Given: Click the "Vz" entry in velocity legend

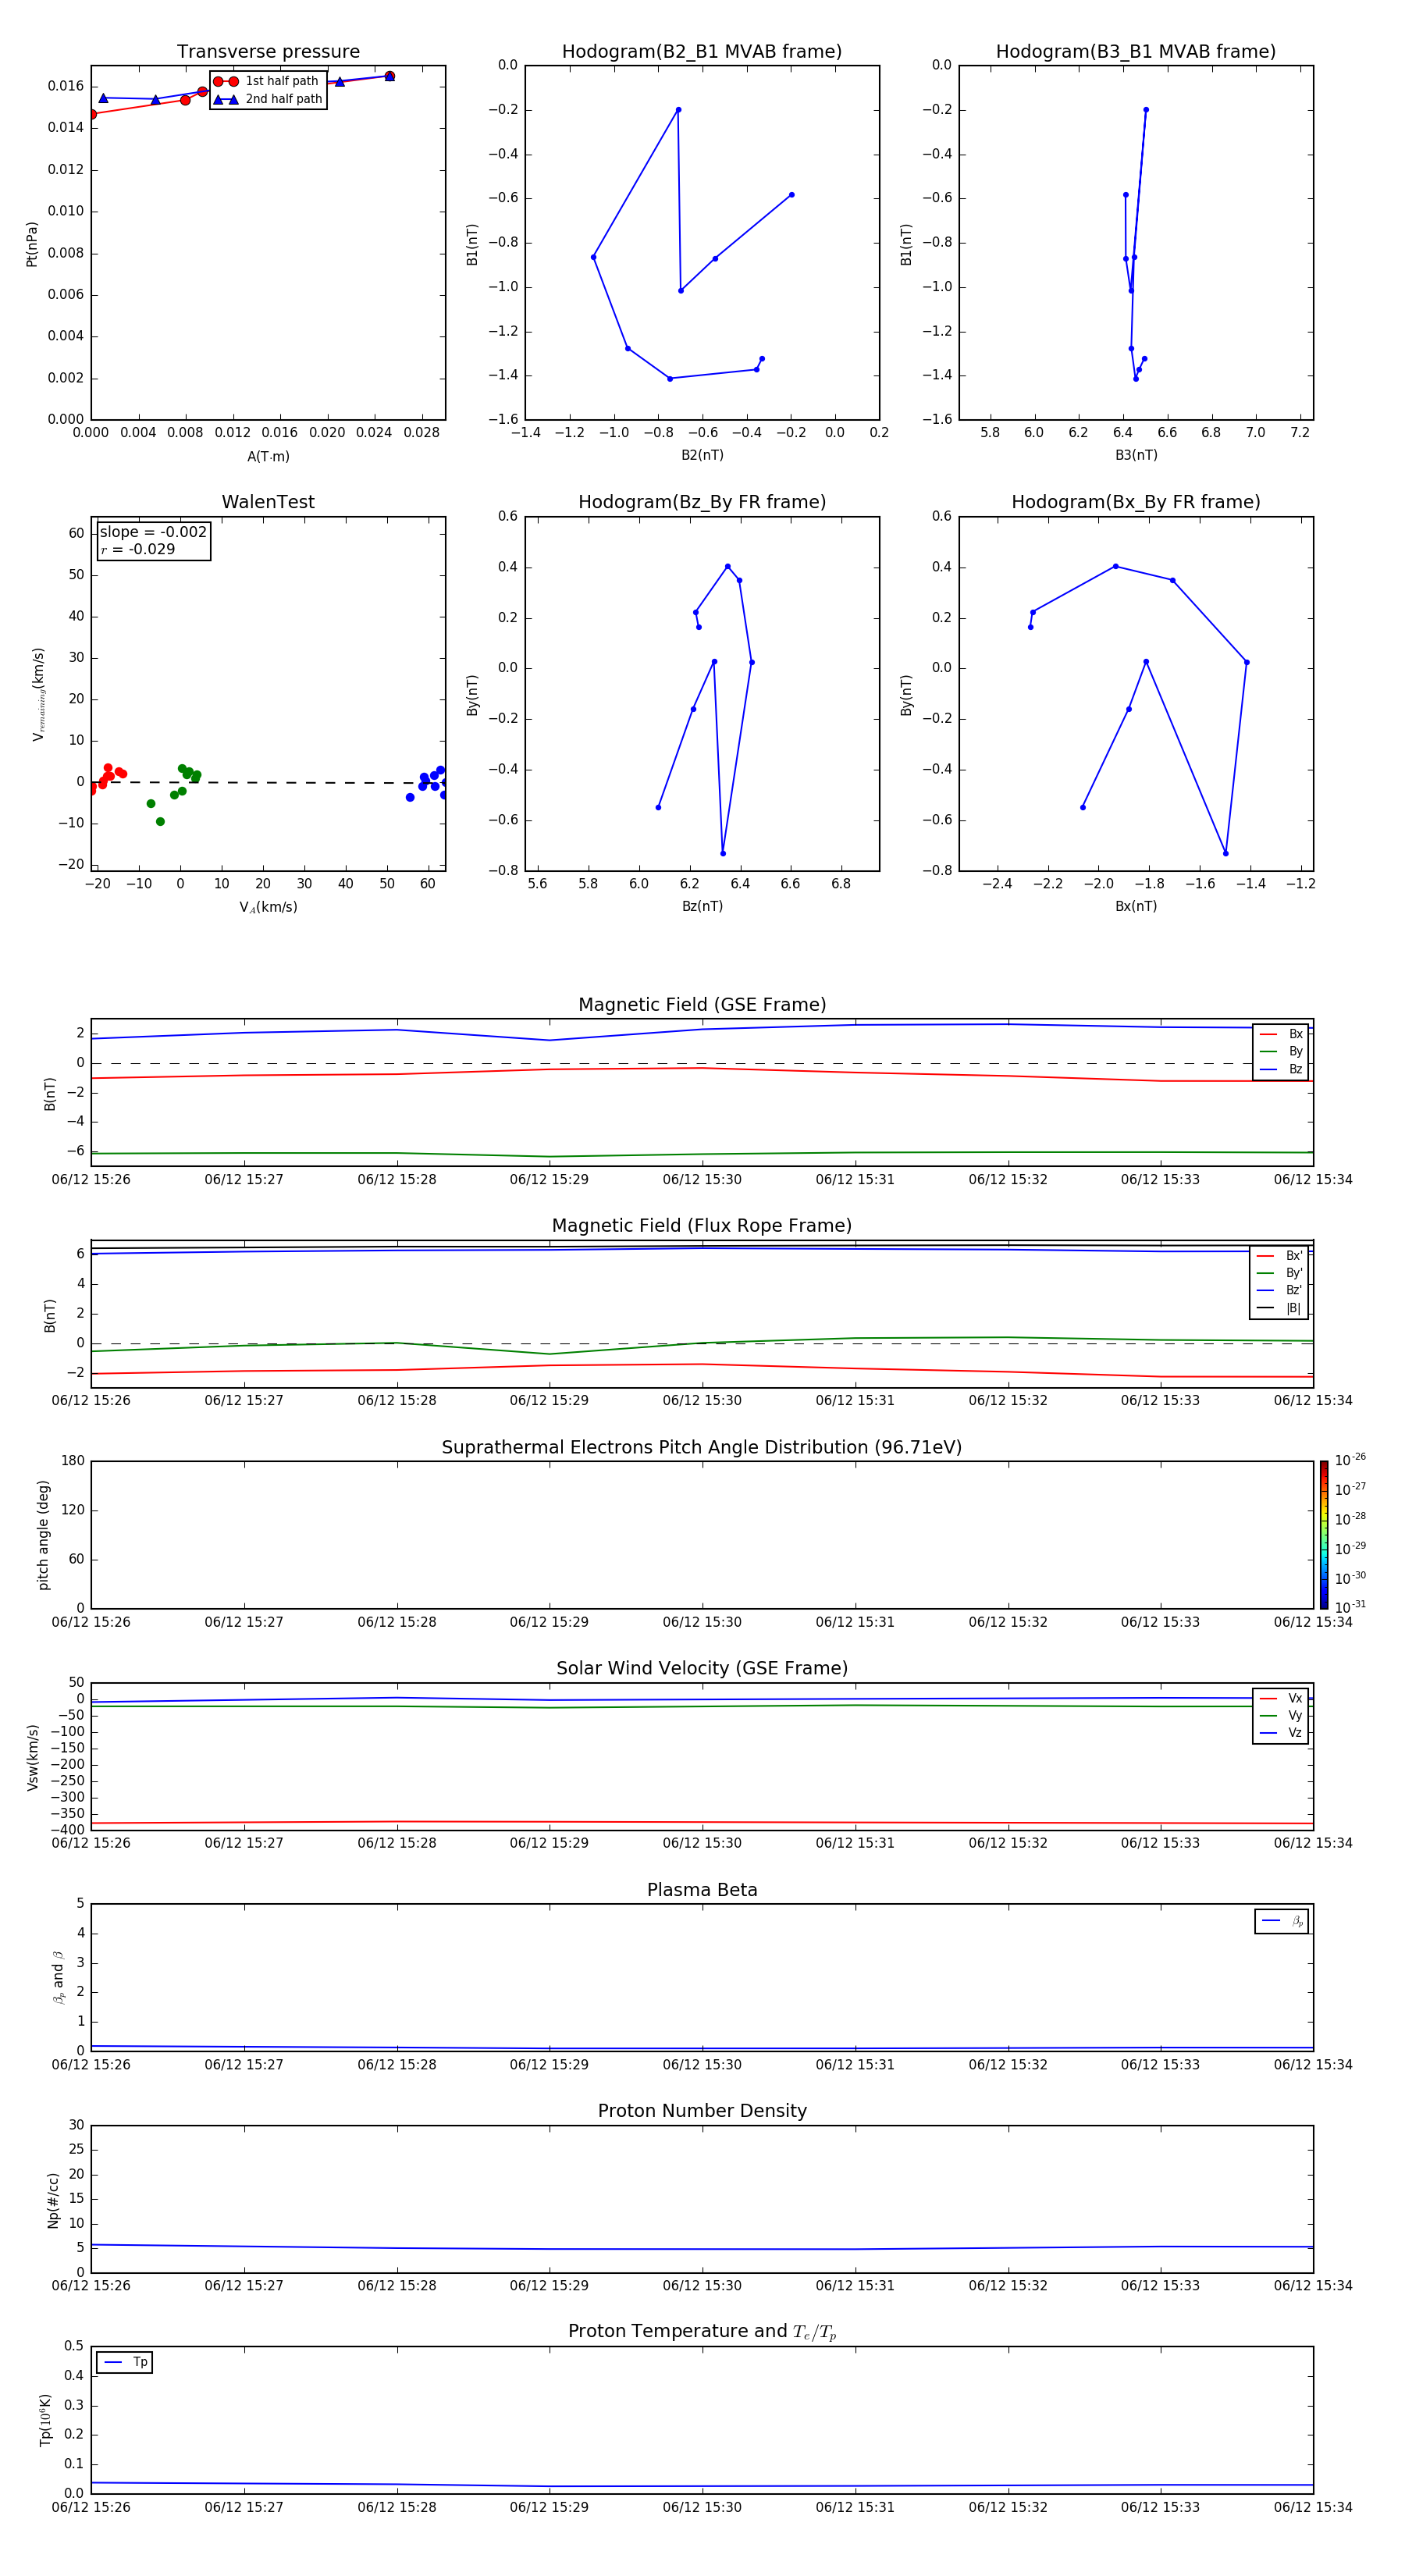Looking at the screenshot, I should tap(1281, 1733).
